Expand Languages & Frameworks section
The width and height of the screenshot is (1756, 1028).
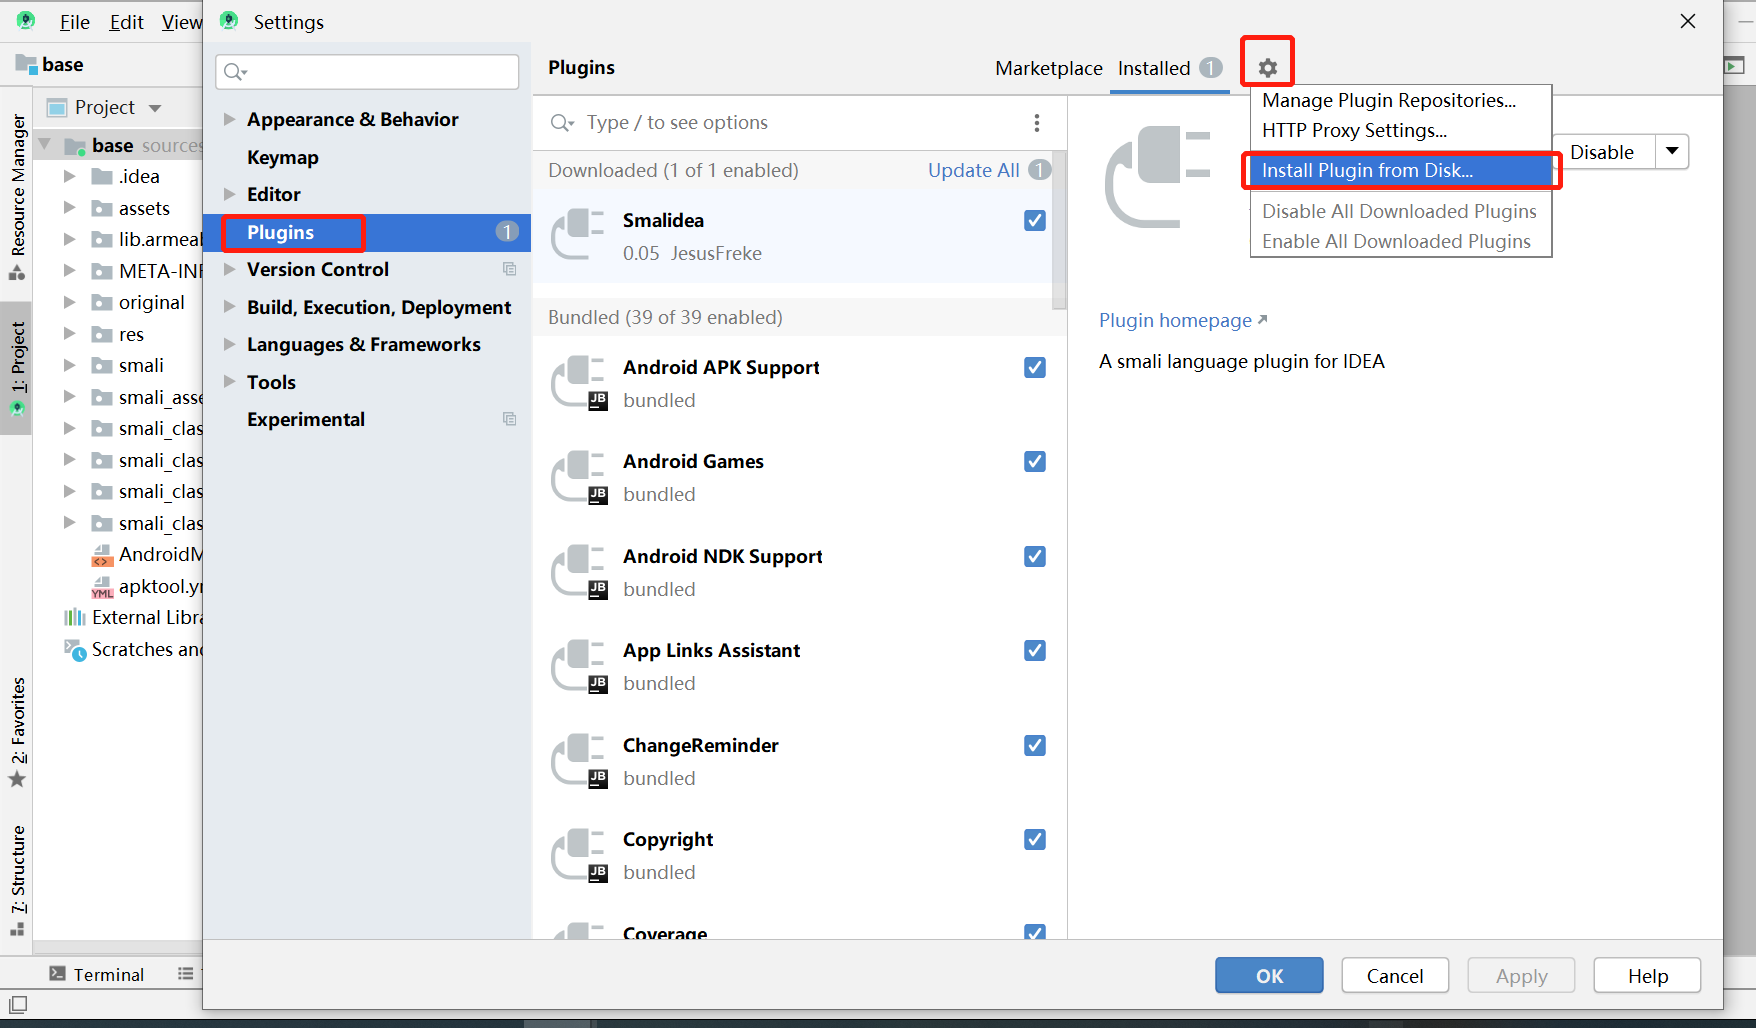point(229,344)
